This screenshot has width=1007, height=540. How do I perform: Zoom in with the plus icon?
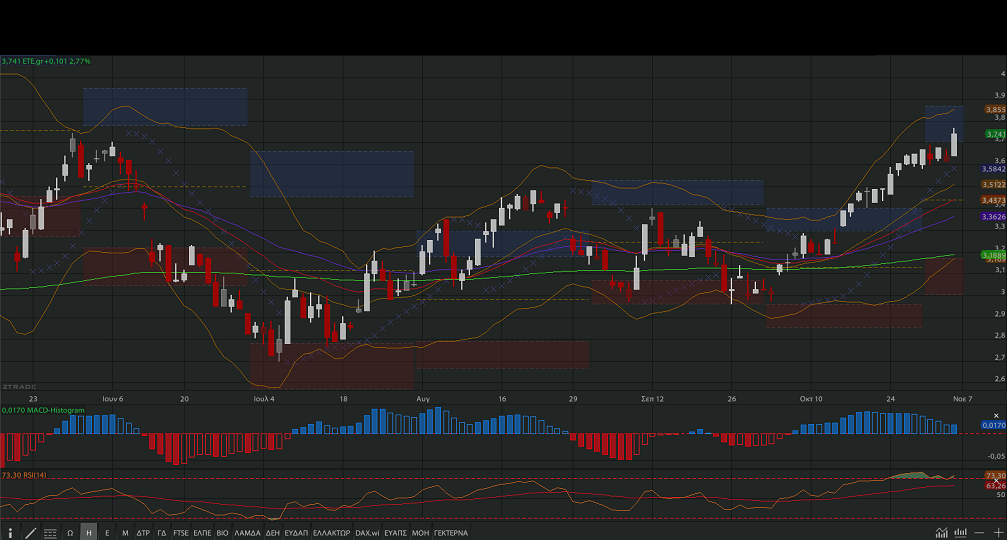999,532
